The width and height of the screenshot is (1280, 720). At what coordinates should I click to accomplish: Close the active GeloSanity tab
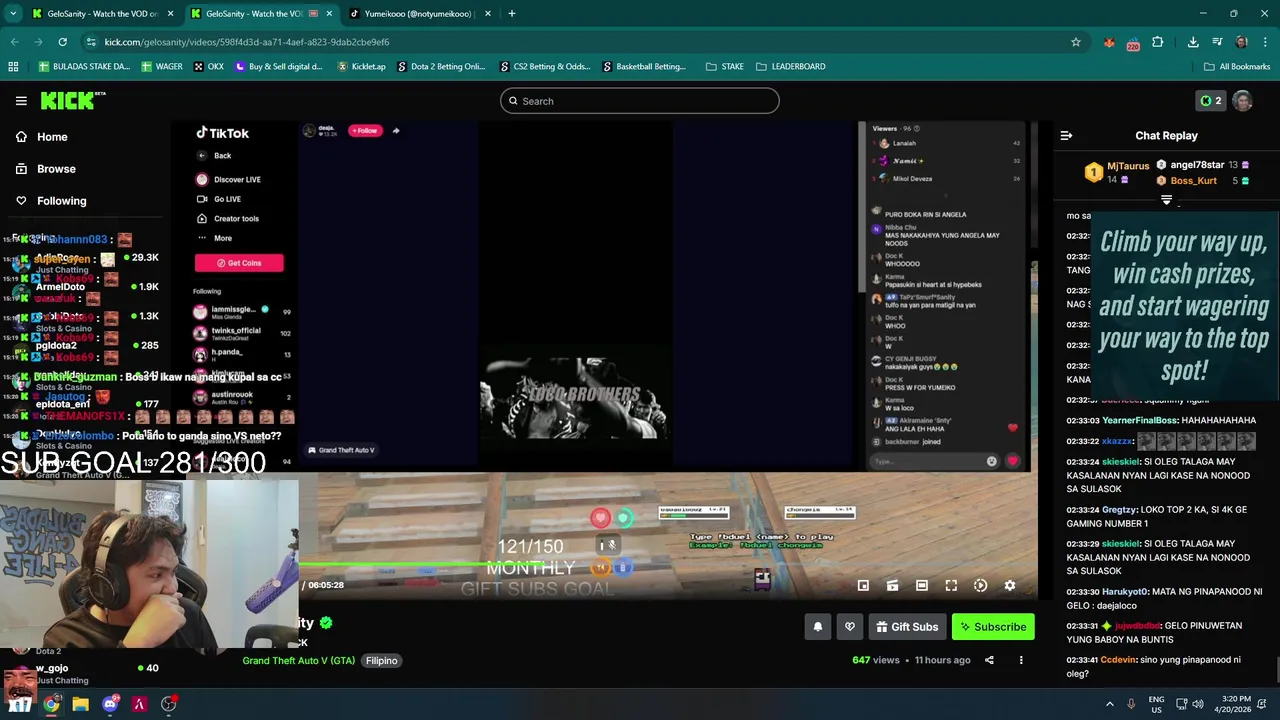click(329, 14)
